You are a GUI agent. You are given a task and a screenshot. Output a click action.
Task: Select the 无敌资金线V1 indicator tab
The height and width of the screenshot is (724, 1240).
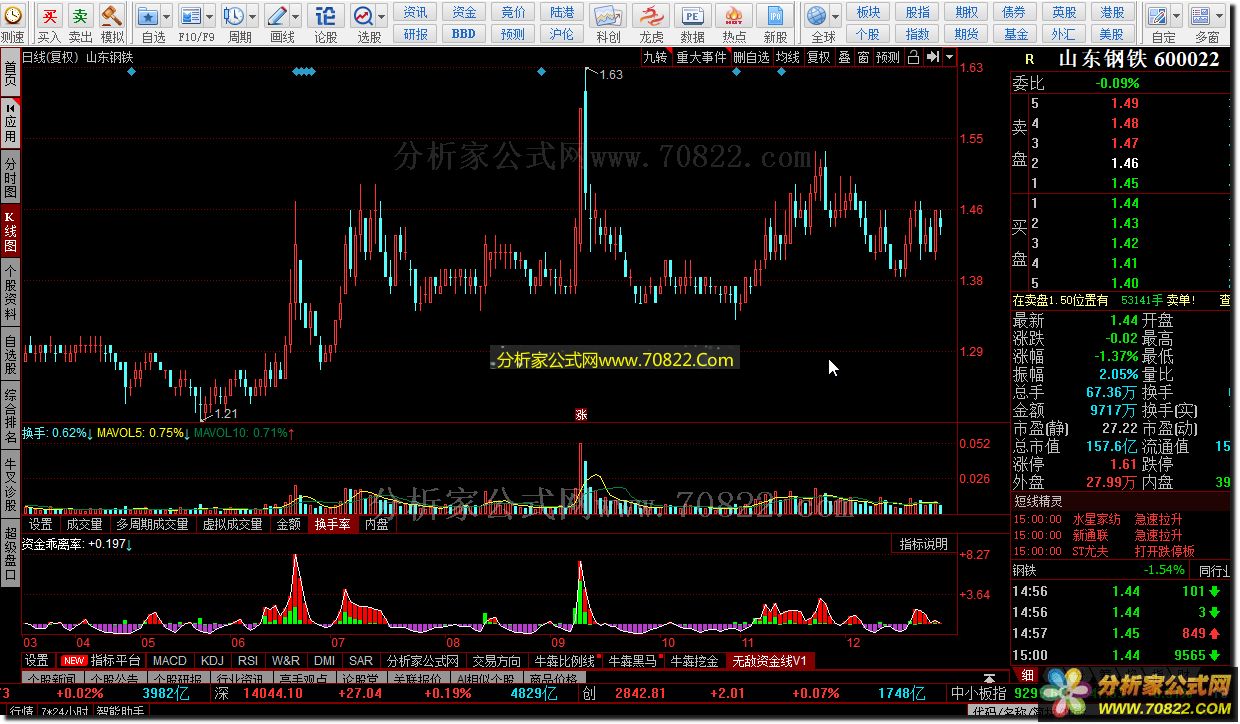[x=772, y=661]
